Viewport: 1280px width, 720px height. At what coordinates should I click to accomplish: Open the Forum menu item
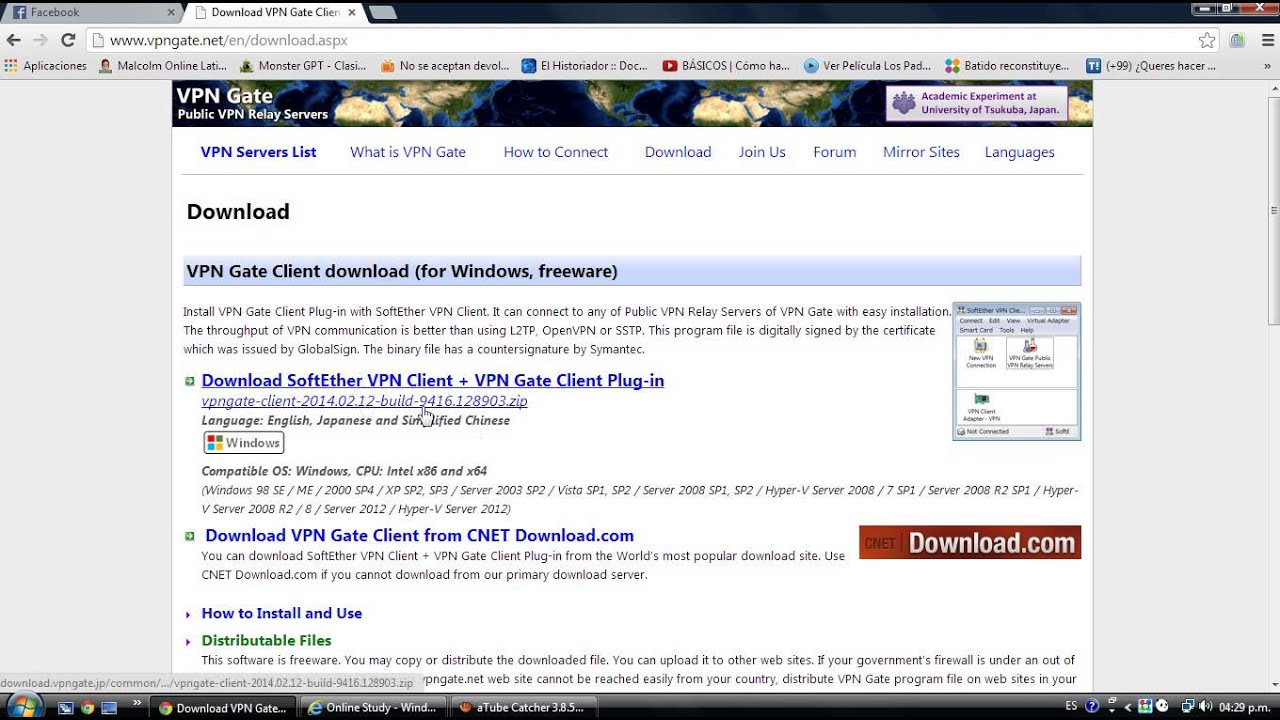(x=835, y=152)
